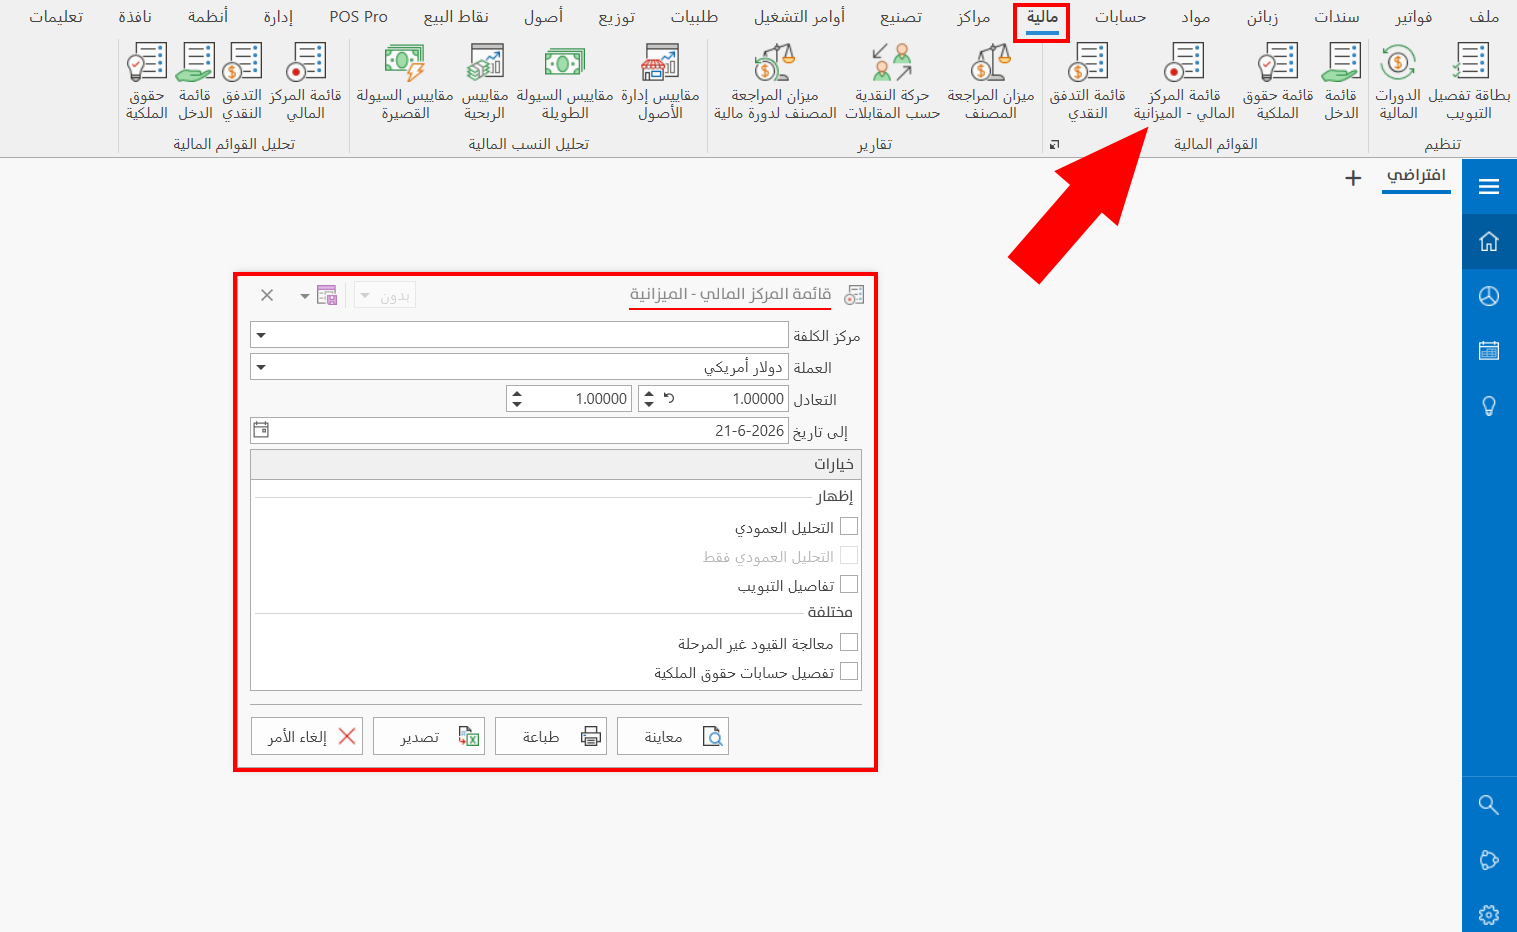Open ميزان المراجعة المصنف لدورة مالية report
Viewport: 1517px width, 932px height.
pyautogui.click(x=775, y=82)
